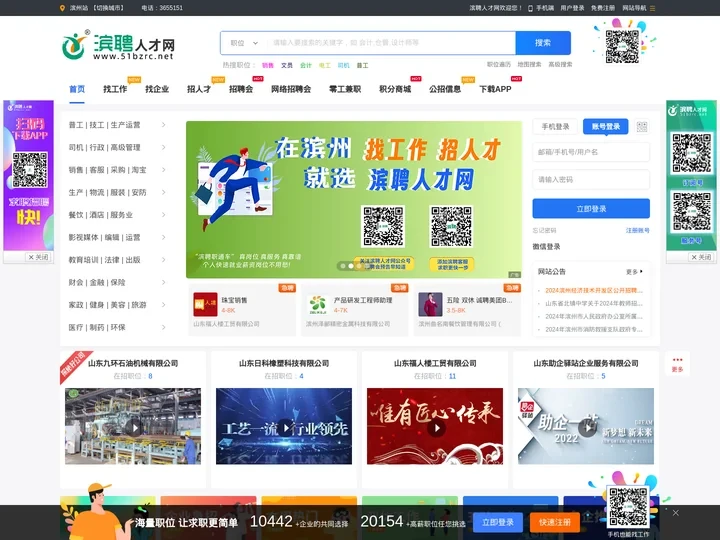Viewport: 720px width, 540px height.
Task: Click 立即登录 in the bottom banner
Action: [x=498, y=522]
